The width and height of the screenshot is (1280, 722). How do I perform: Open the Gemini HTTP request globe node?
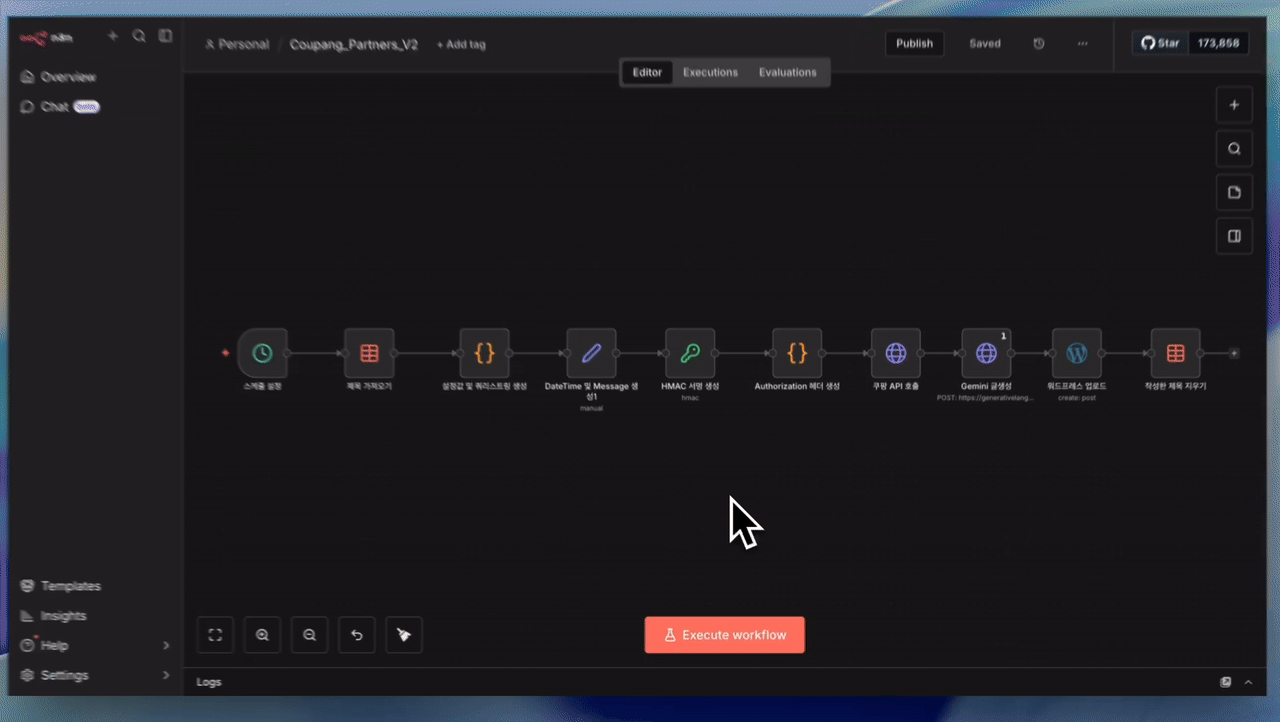(986, 353)
